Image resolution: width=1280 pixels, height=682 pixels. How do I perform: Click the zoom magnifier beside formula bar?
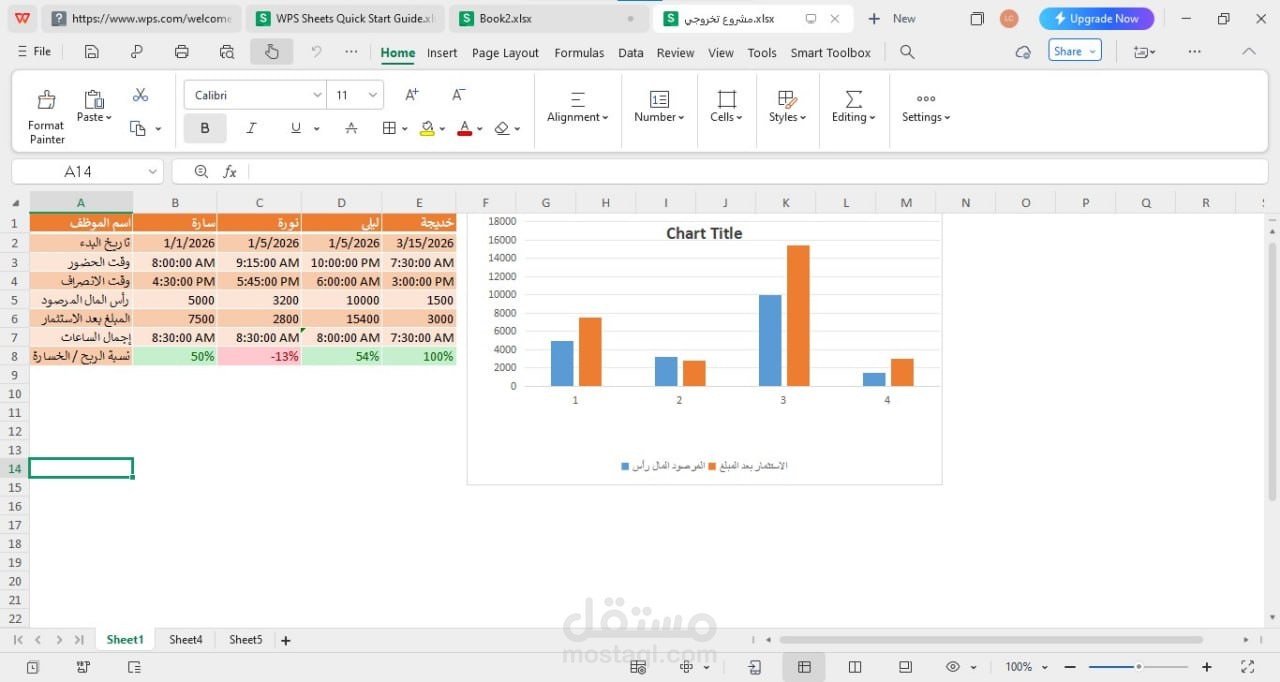tap(201, 172)
